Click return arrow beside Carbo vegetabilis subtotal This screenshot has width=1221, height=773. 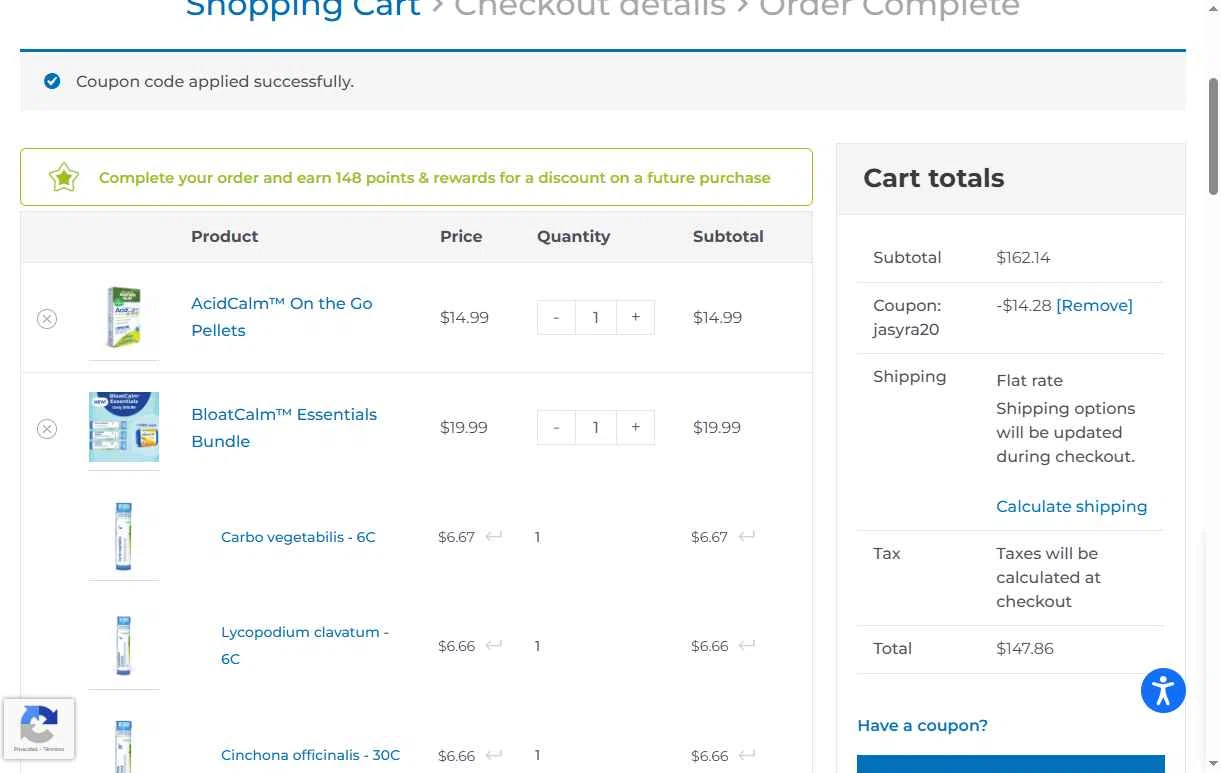pos(746,536)
